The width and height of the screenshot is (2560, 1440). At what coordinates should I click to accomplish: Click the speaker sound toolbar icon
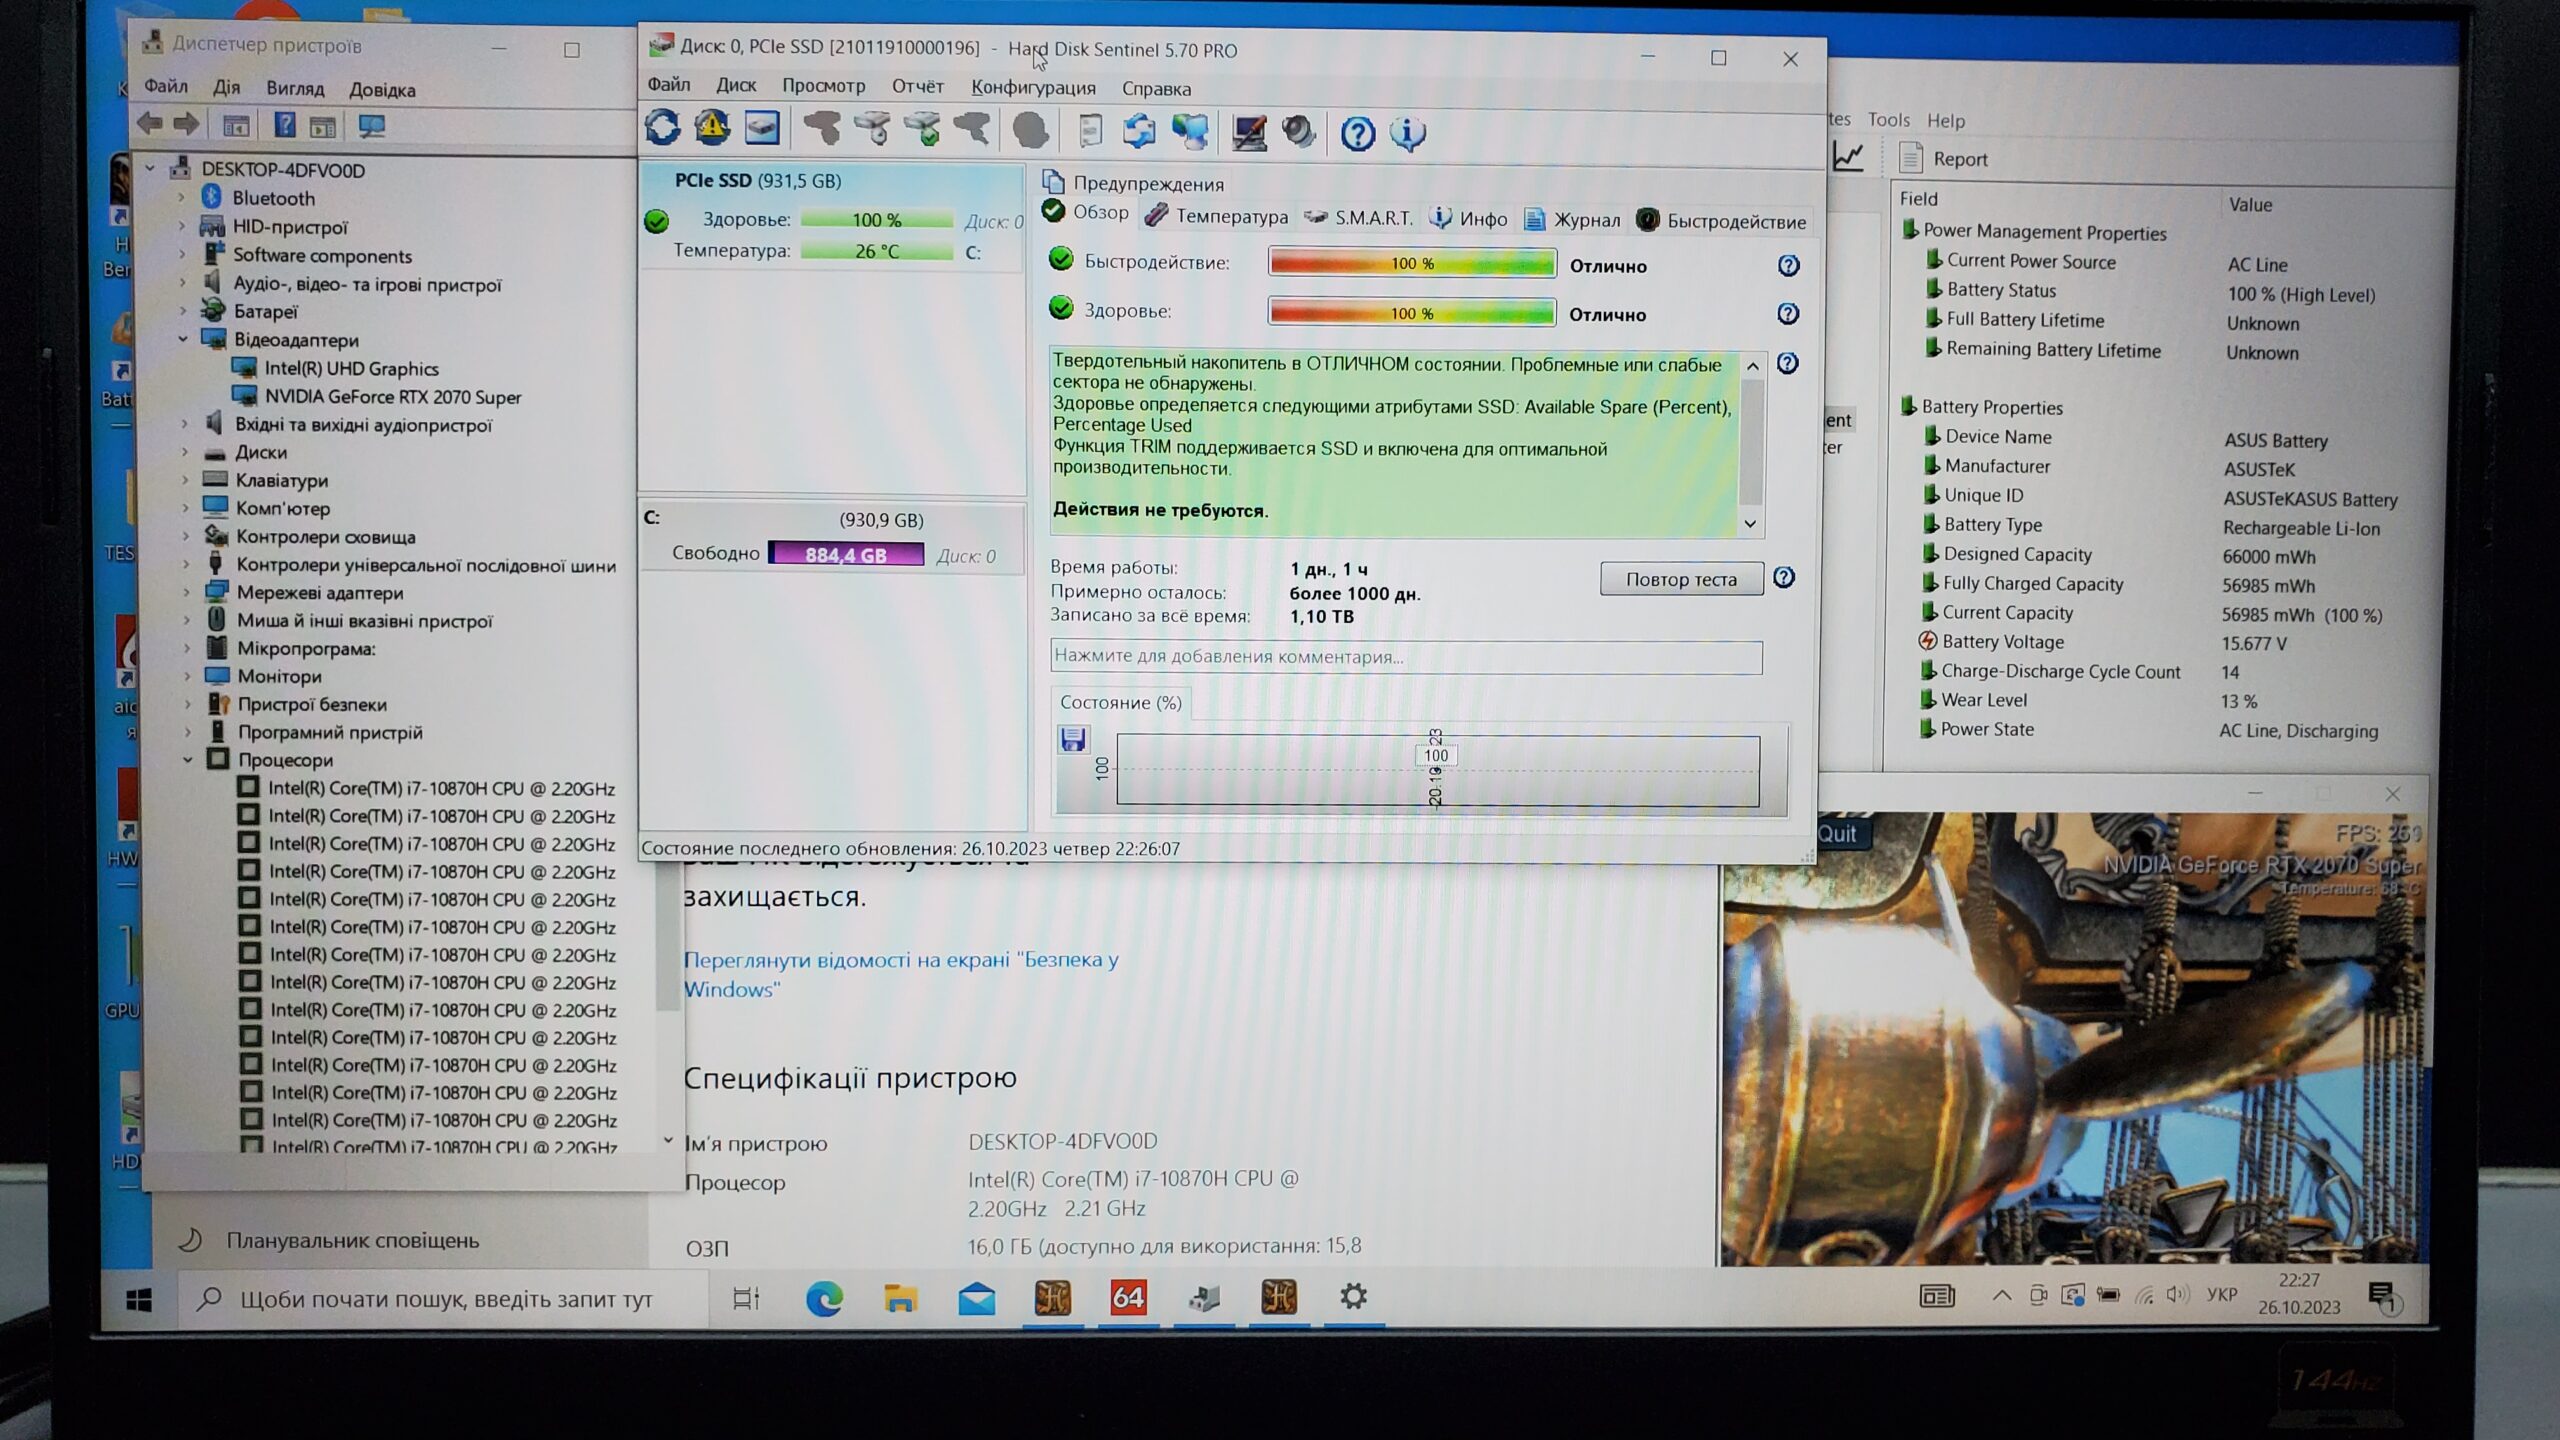click(x=1298, y=132)
